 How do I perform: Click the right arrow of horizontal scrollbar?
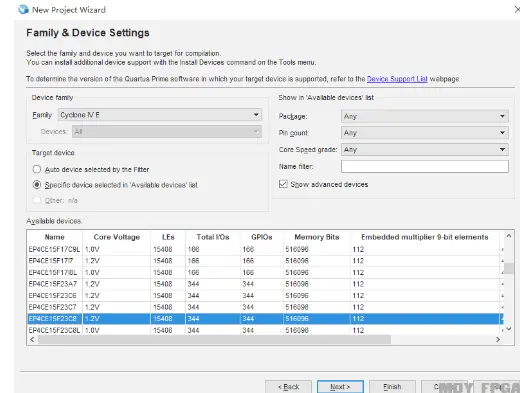pyautogui.click(x=498, y=339)
